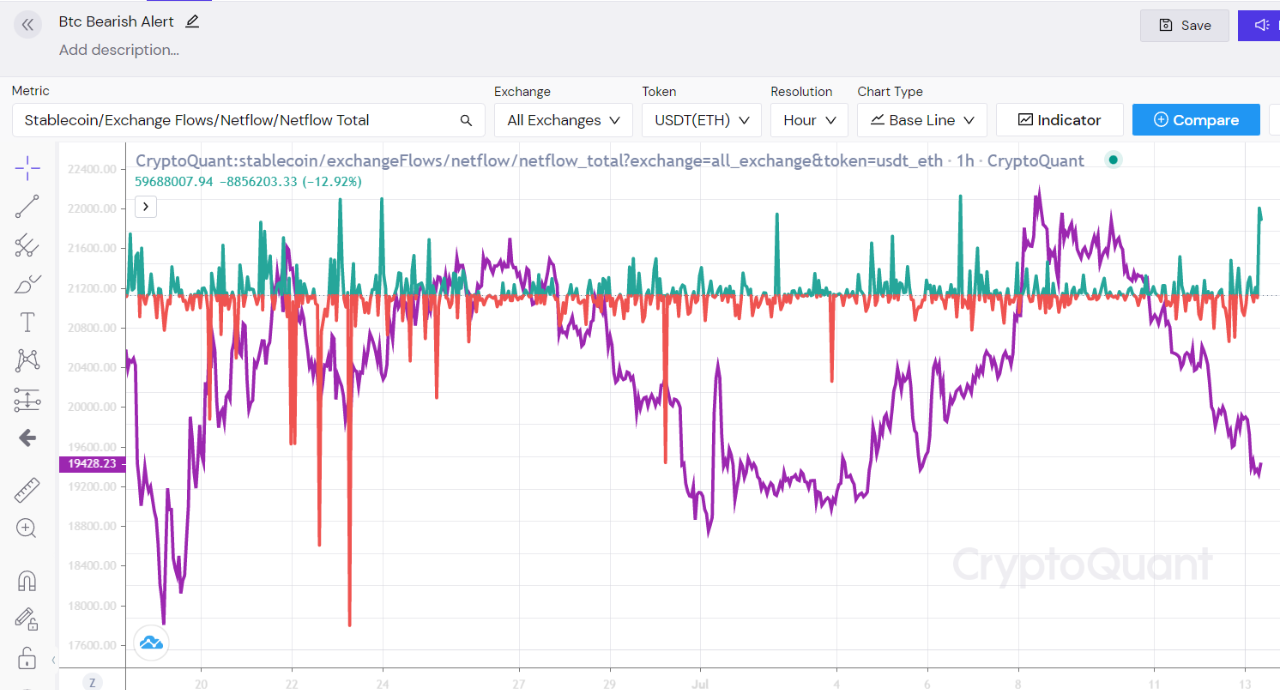This screenshot has height=690, width=1280.
Task: Open the Base Line chart type dropdown
Action: click(x=922, y=120)
